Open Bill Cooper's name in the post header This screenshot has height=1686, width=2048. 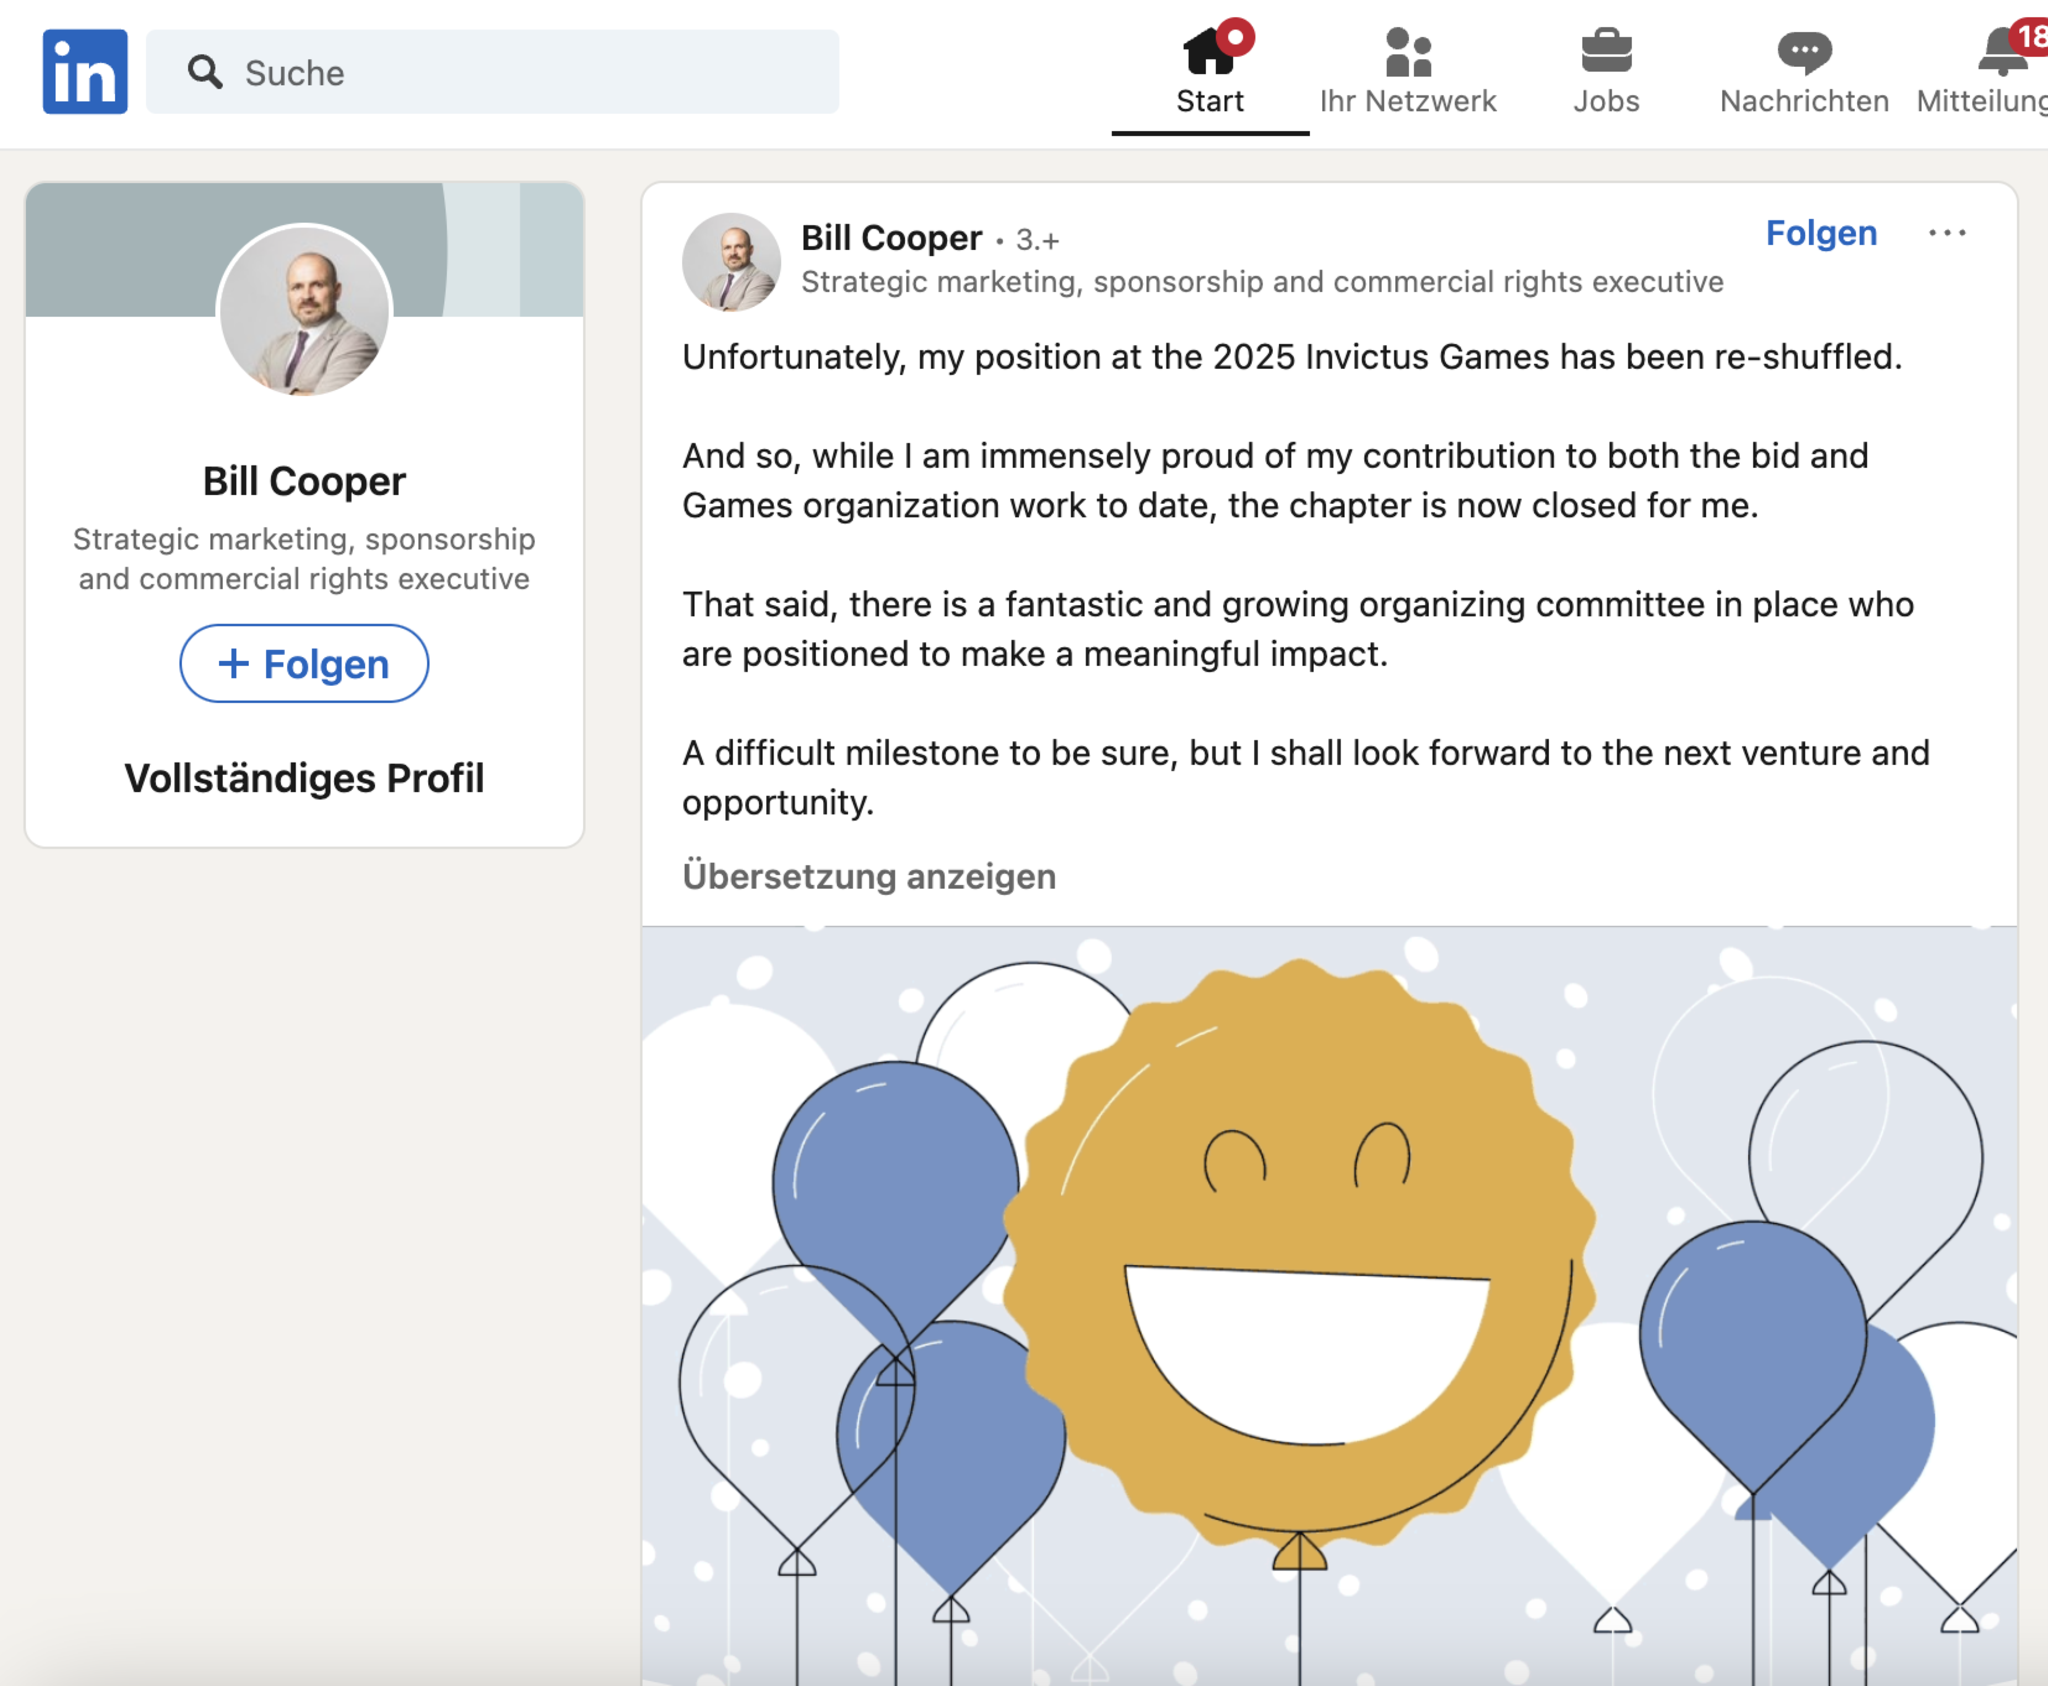(x=891, y=238)
